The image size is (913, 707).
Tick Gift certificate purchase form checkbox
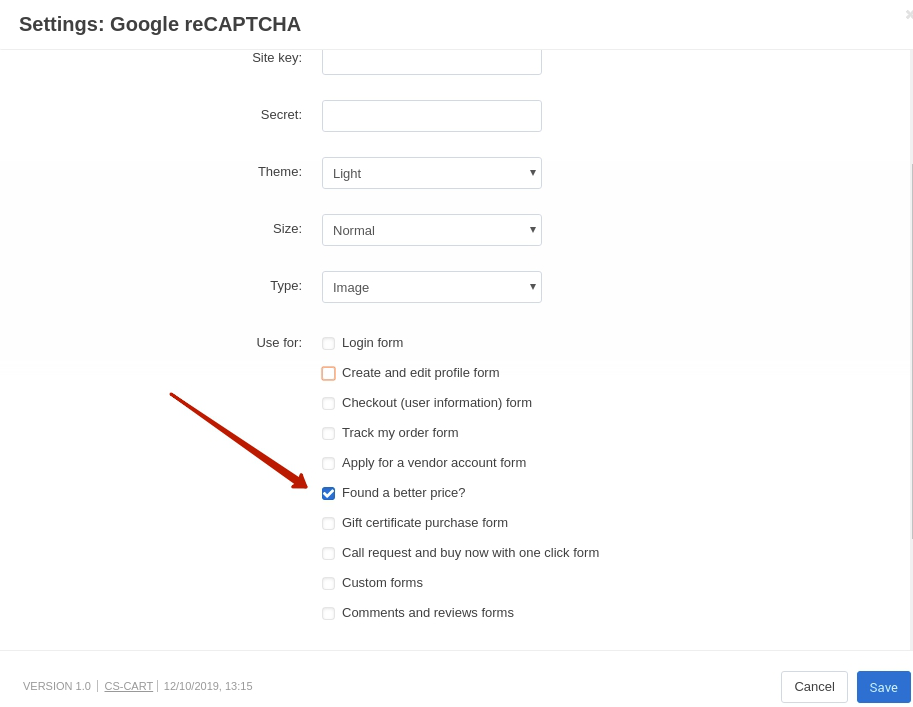tap(328, 524)
